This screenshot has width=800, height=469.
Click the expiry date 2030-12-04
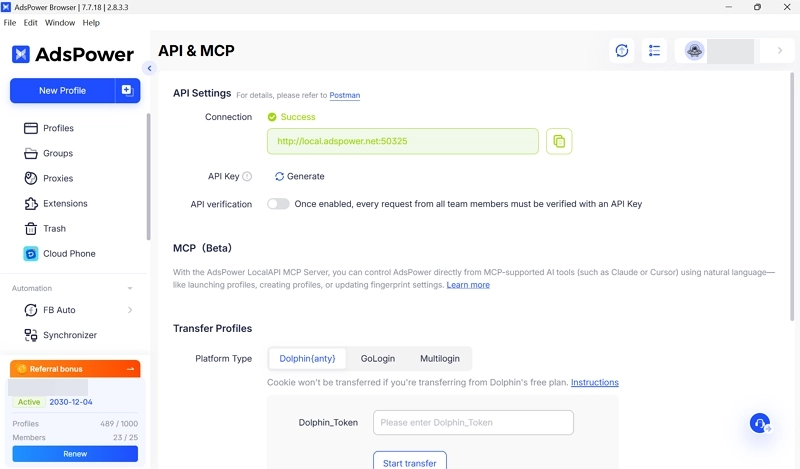(x=71, y=402)
